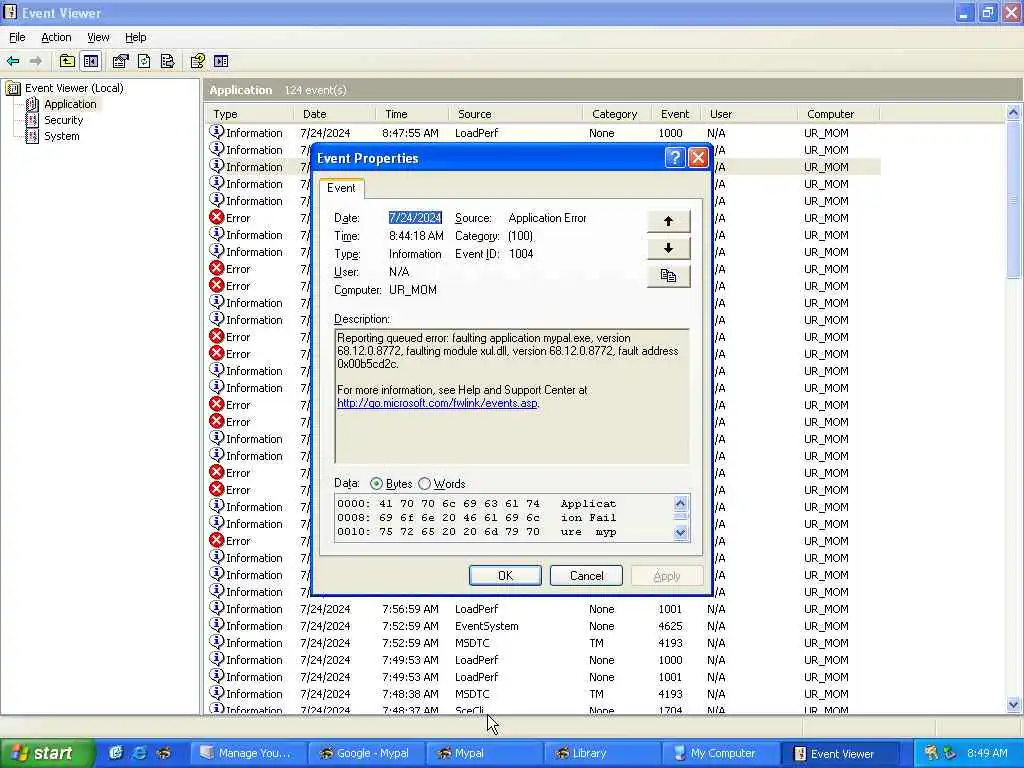Sort events by the Type column header

click(250, 114)
